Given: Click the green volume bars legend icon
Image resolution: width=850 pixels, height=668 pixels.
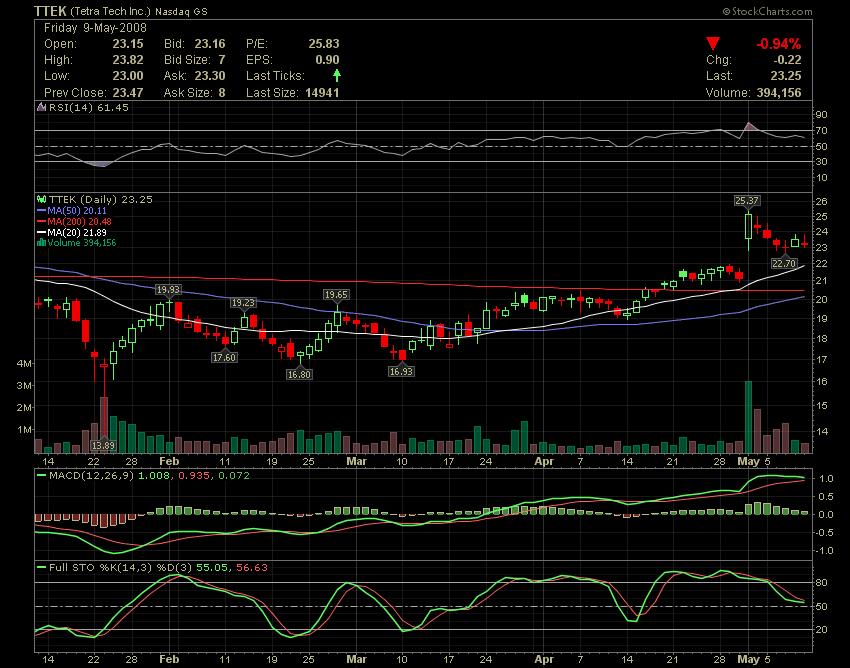Looking at the screenshot, I should [x=41, y=243].
